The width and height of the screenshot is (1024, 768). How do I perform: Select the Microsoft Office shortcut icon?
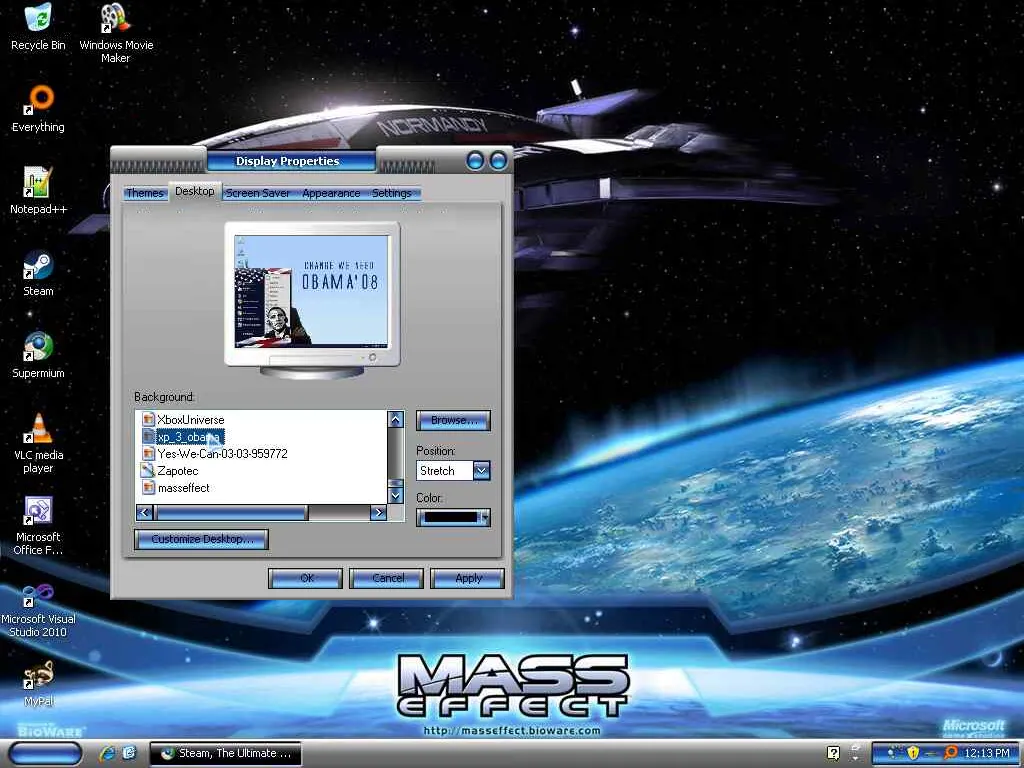click(38, 525)
